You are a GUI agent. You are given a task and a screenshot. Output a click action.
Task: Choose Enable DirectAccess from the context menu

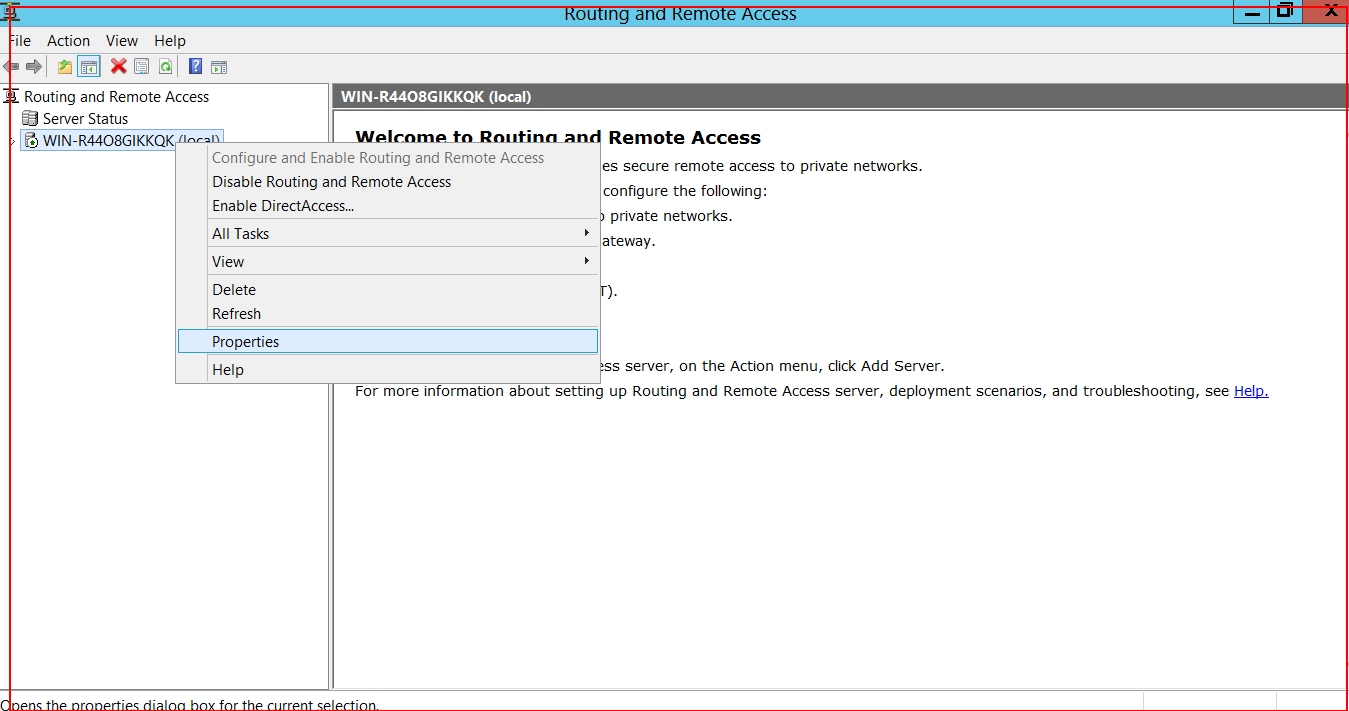click(x=283, y=206)
